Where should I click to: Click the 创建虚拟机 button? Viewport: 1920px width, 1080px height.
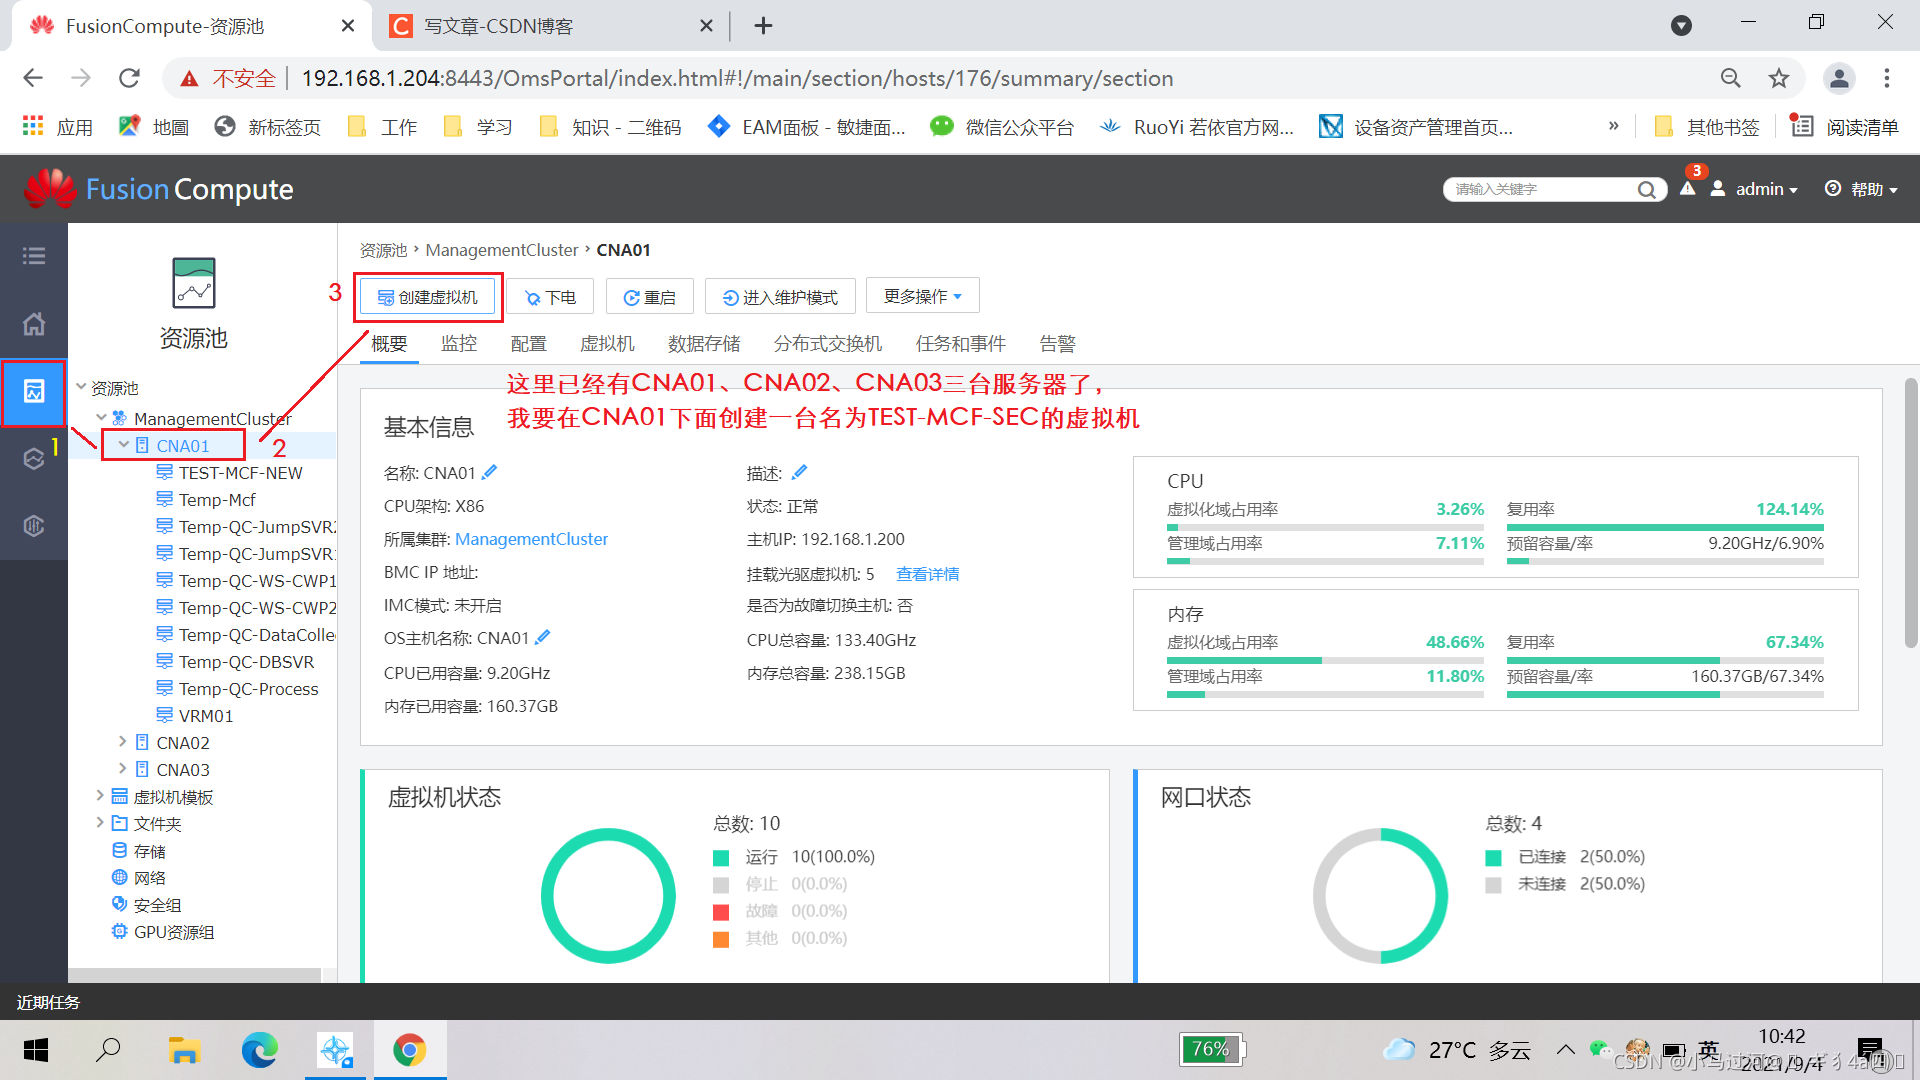pos(427,296)
